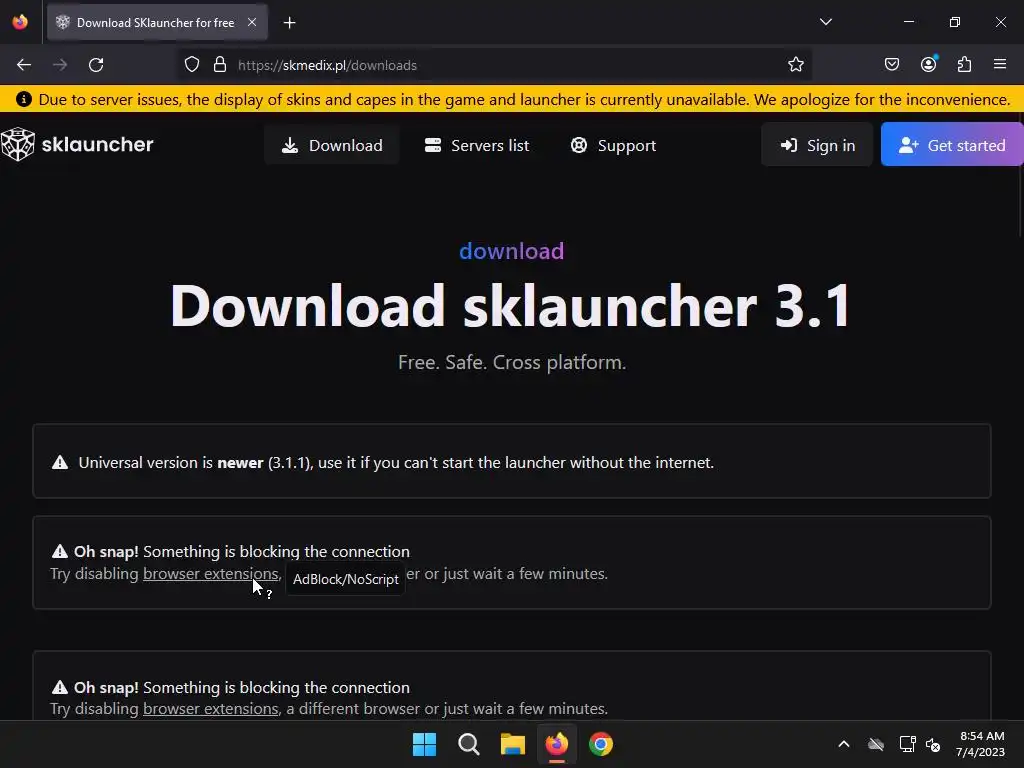Close the Download SKlauncher tab
This screenshot has height=768, width=1024.
tap(252, 22)
